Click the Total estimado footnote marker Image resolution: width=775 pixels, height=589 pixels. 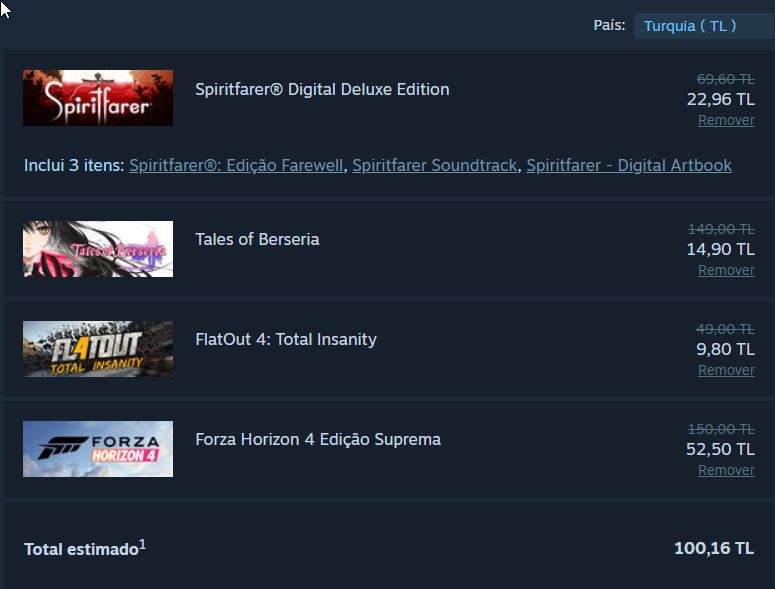click(142, 544)
